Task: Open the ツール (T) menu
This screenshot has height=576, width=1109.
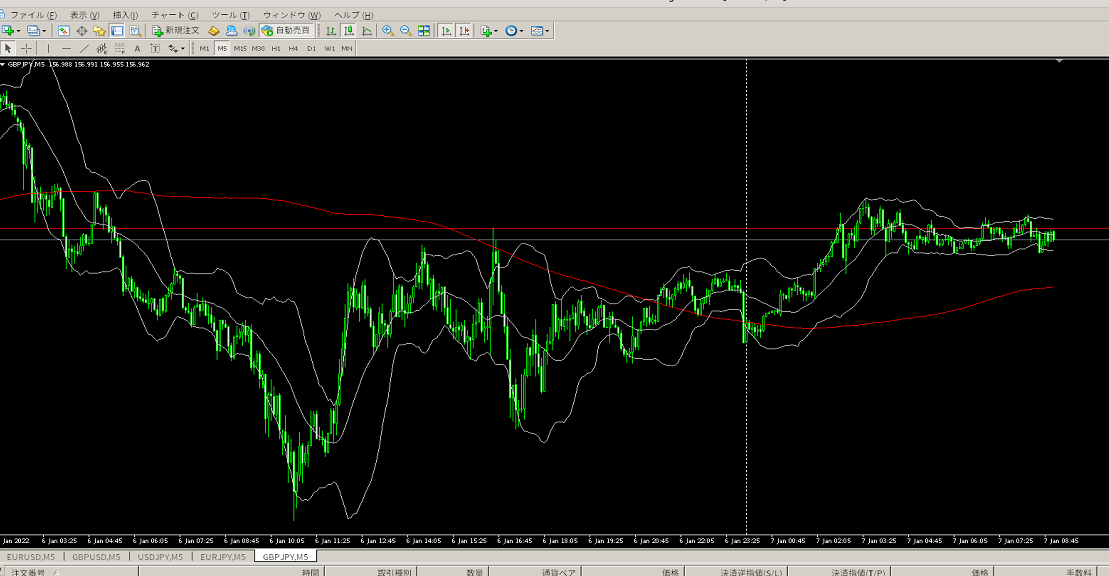Action: tap(231, 15)
